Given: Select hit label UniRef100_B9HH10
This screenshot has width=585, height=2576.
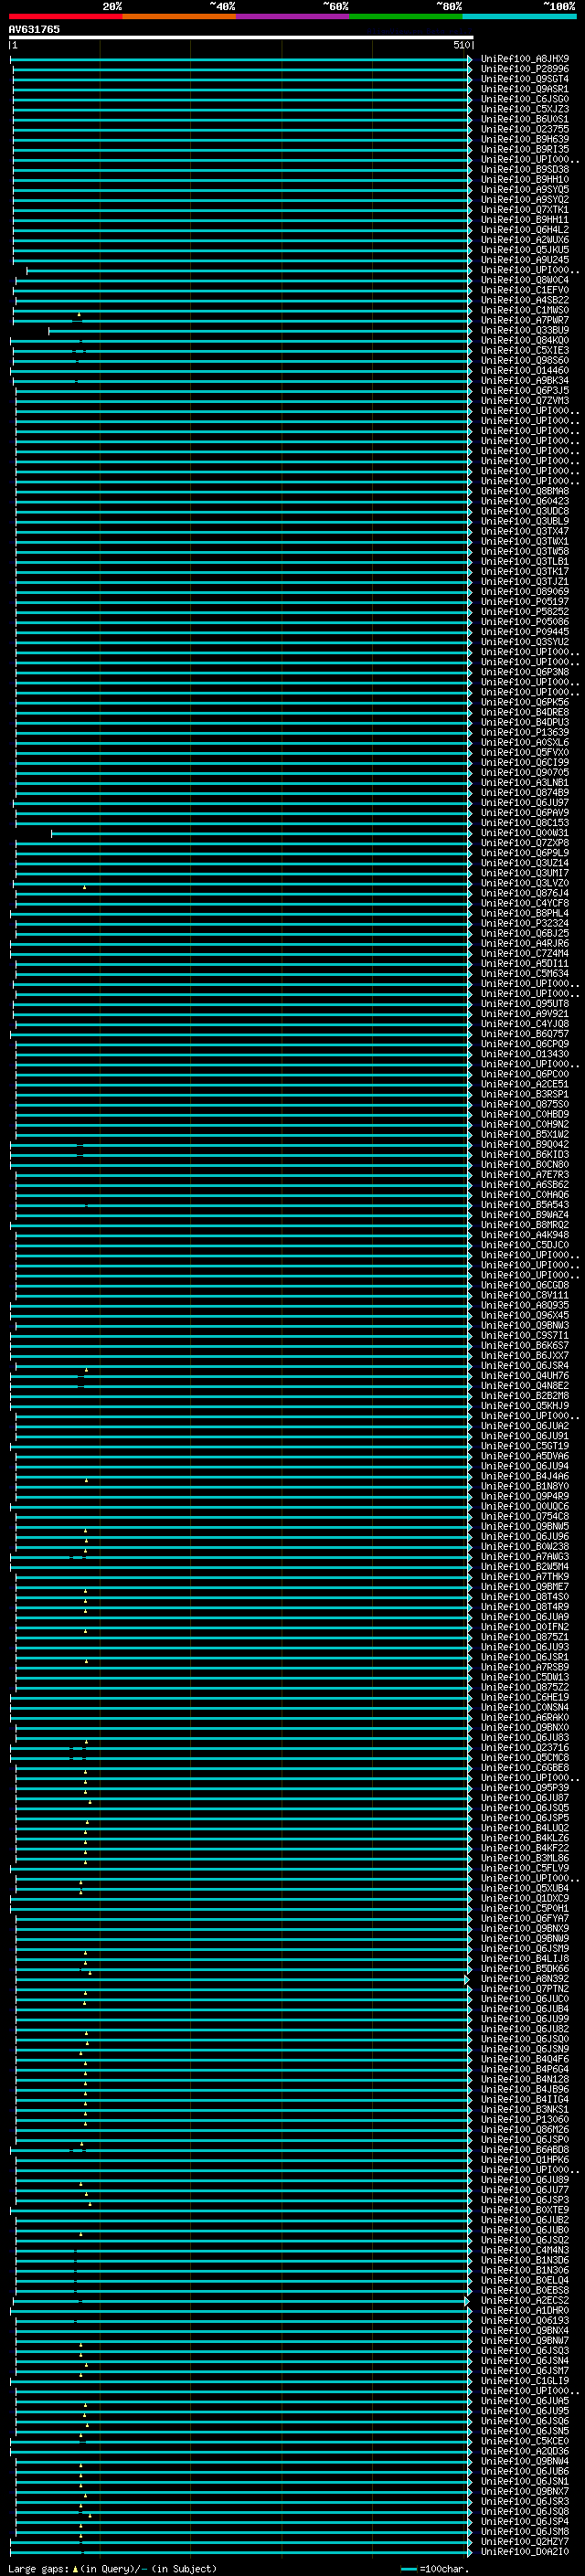Looking at the screenshot, I should (525, 179).
